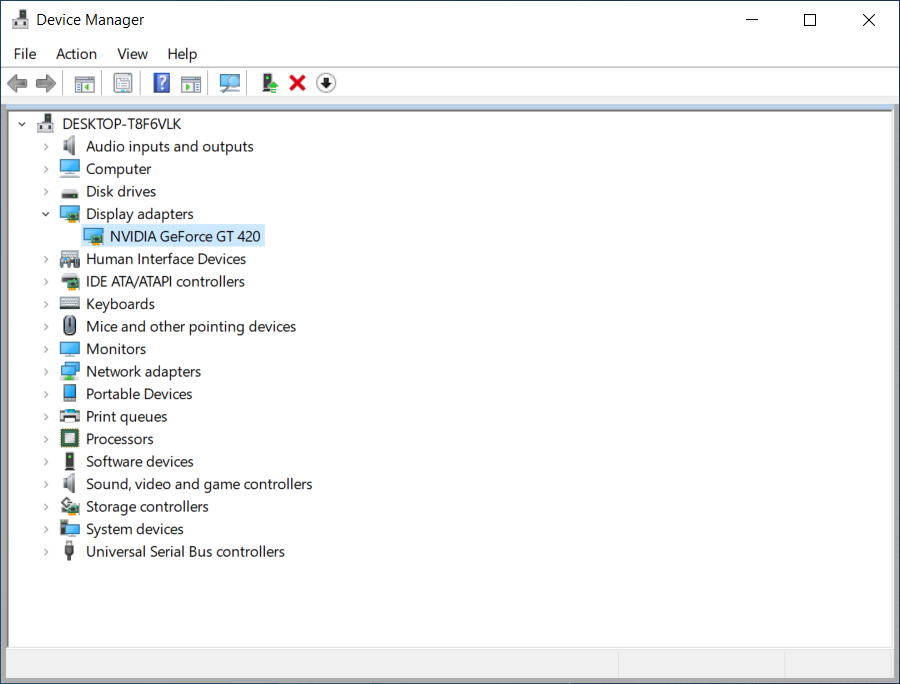Expand Audio inputs and outputs

46,147
